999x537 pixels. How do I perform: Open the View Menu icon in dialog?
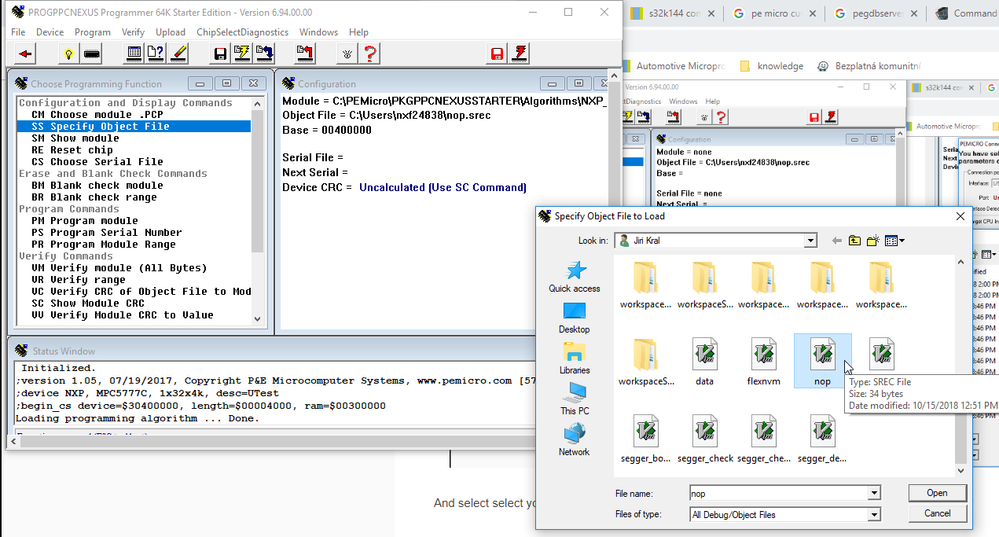point(895,241)
